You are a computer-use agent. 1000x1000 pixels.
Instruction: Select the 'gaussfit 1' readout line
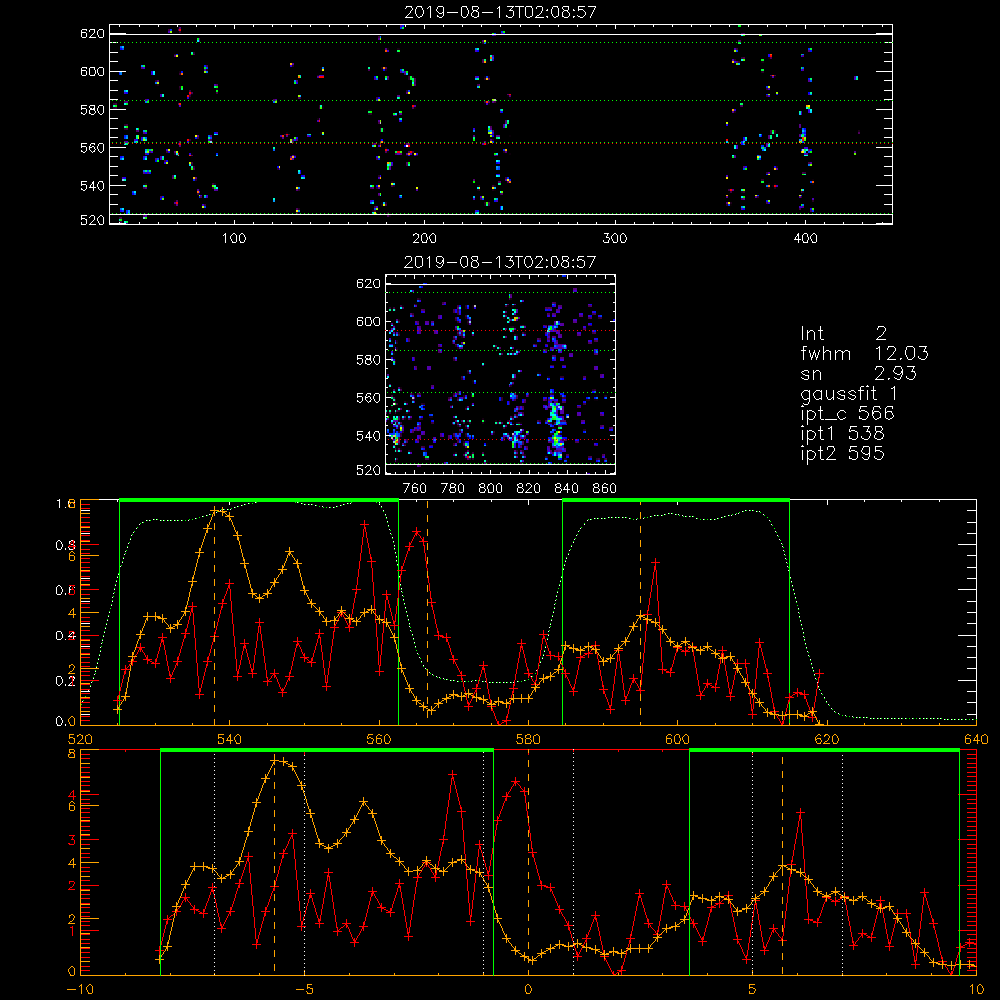pyautogui.click(x=849, y=393)
